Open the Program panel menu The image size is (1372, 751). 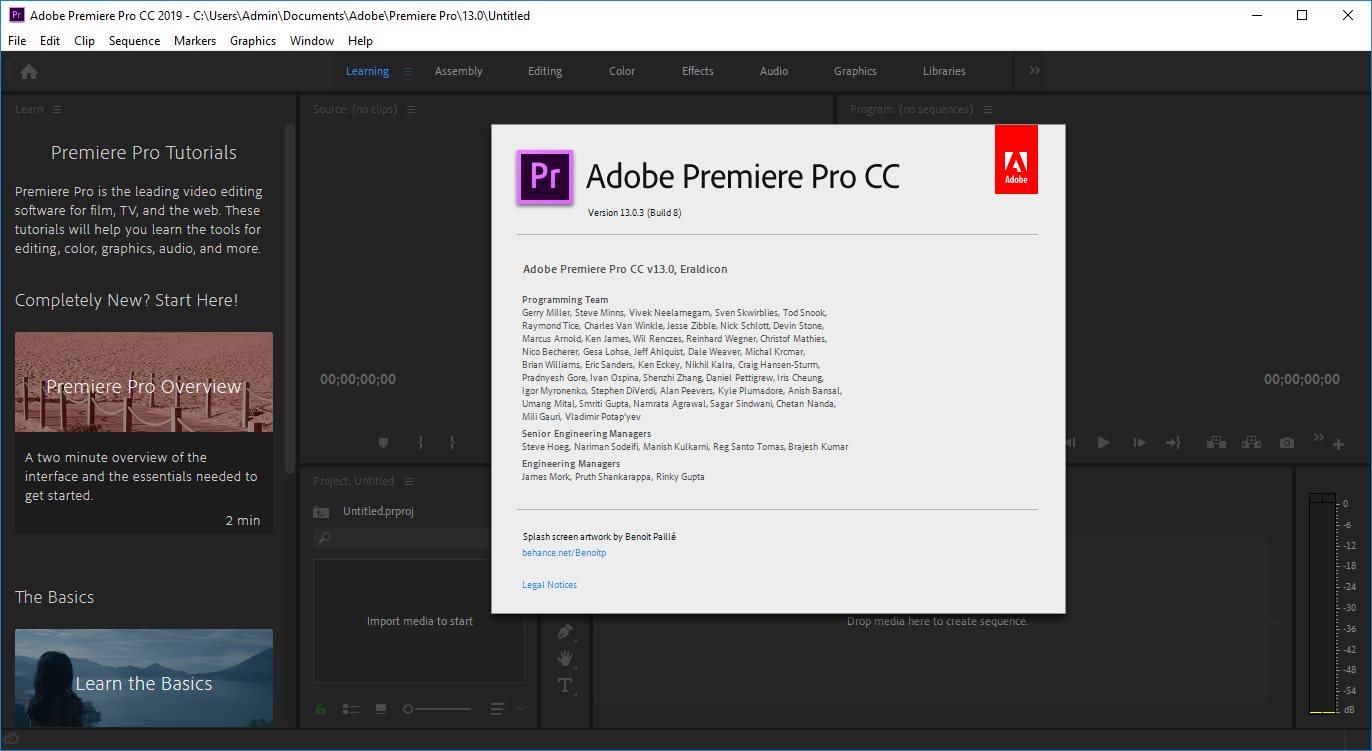point(987,109)
